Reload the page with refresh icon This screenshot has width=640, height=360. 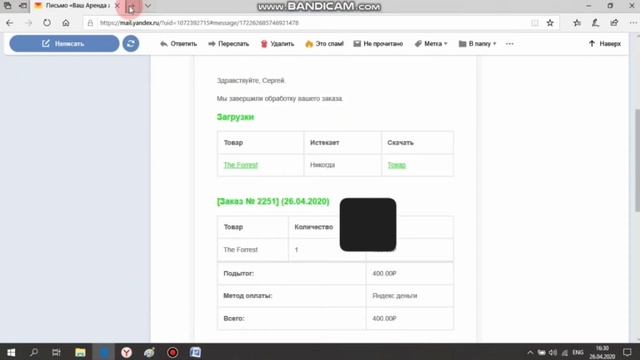47,23
